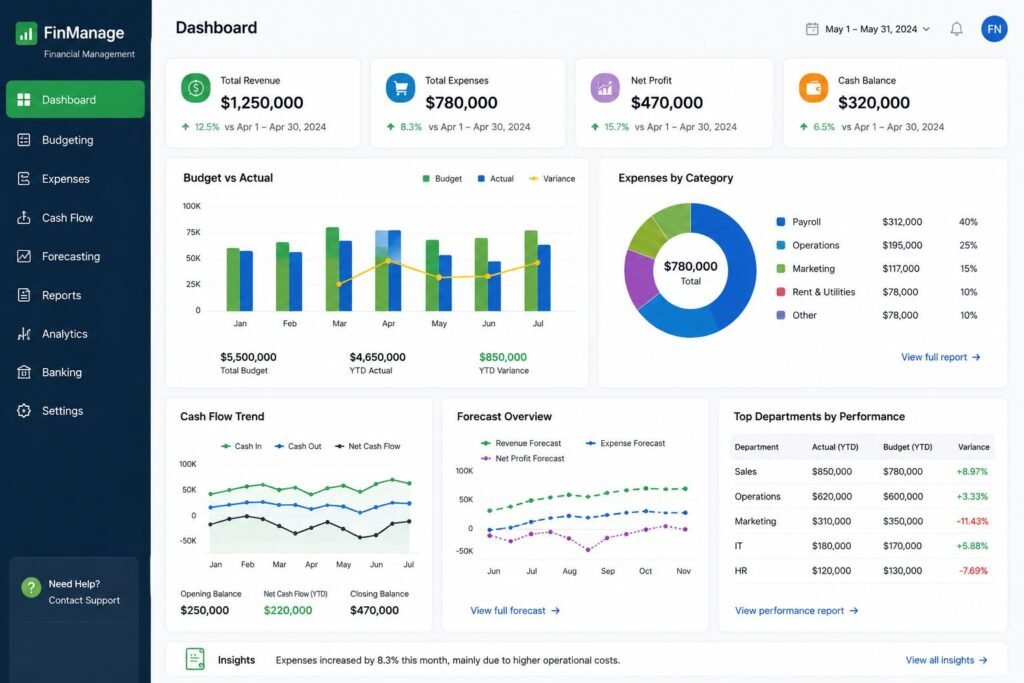Click the arrow after View all insights

983,660
